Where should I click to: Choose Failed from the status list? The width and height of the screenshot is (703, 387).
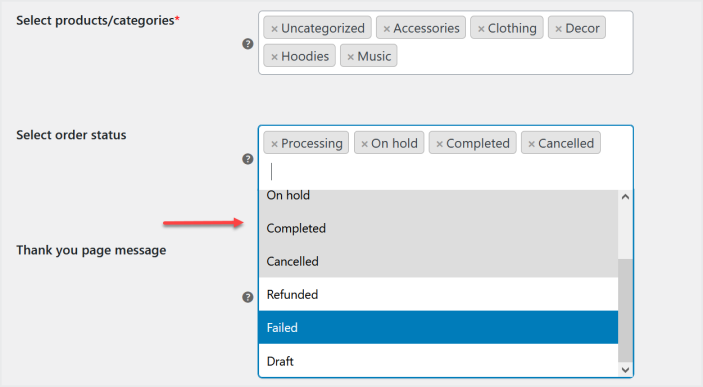point(438,327)
